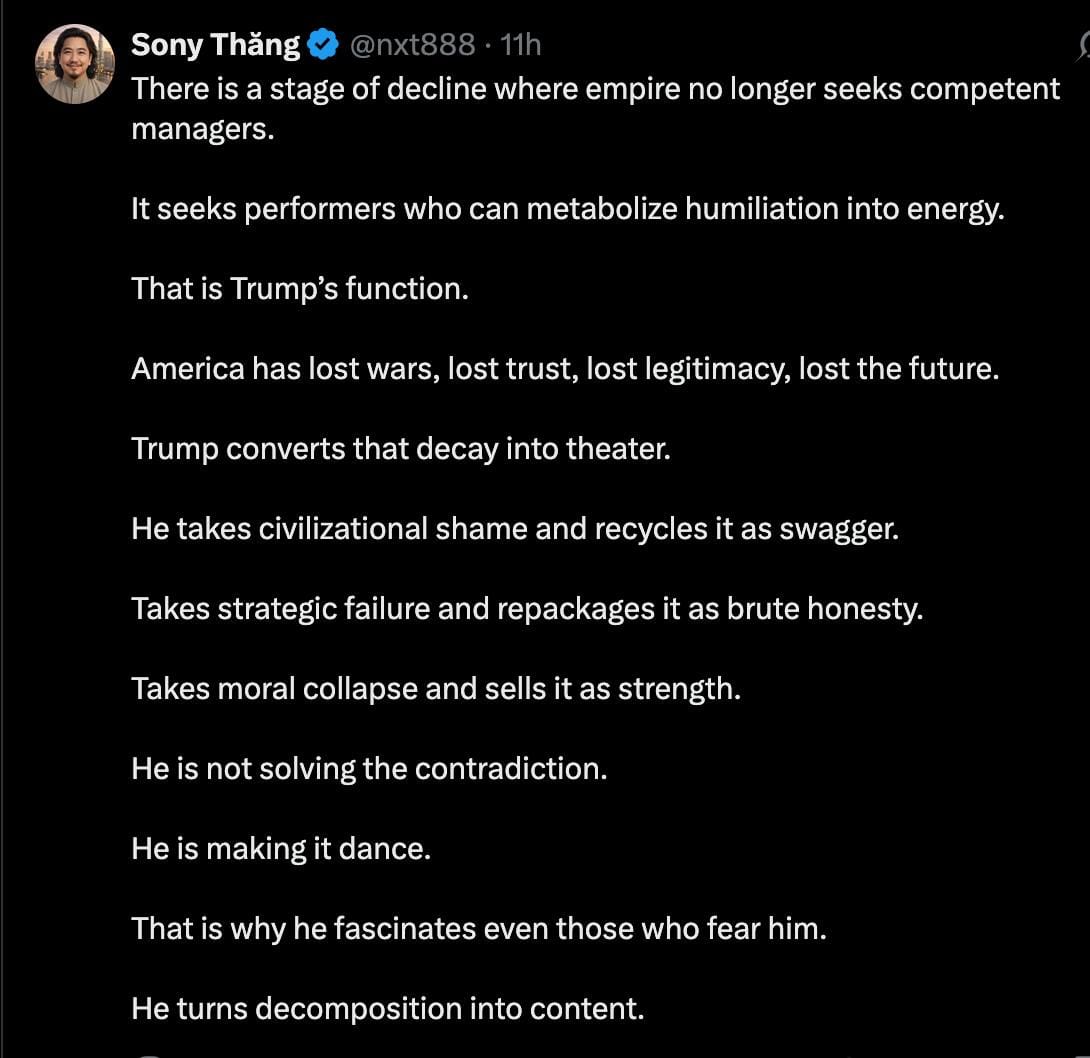Screen dimensions: 1090x1058
Task: Click 'Takes moral collapse and sells it' line
Action: click(x=437, y=689)
